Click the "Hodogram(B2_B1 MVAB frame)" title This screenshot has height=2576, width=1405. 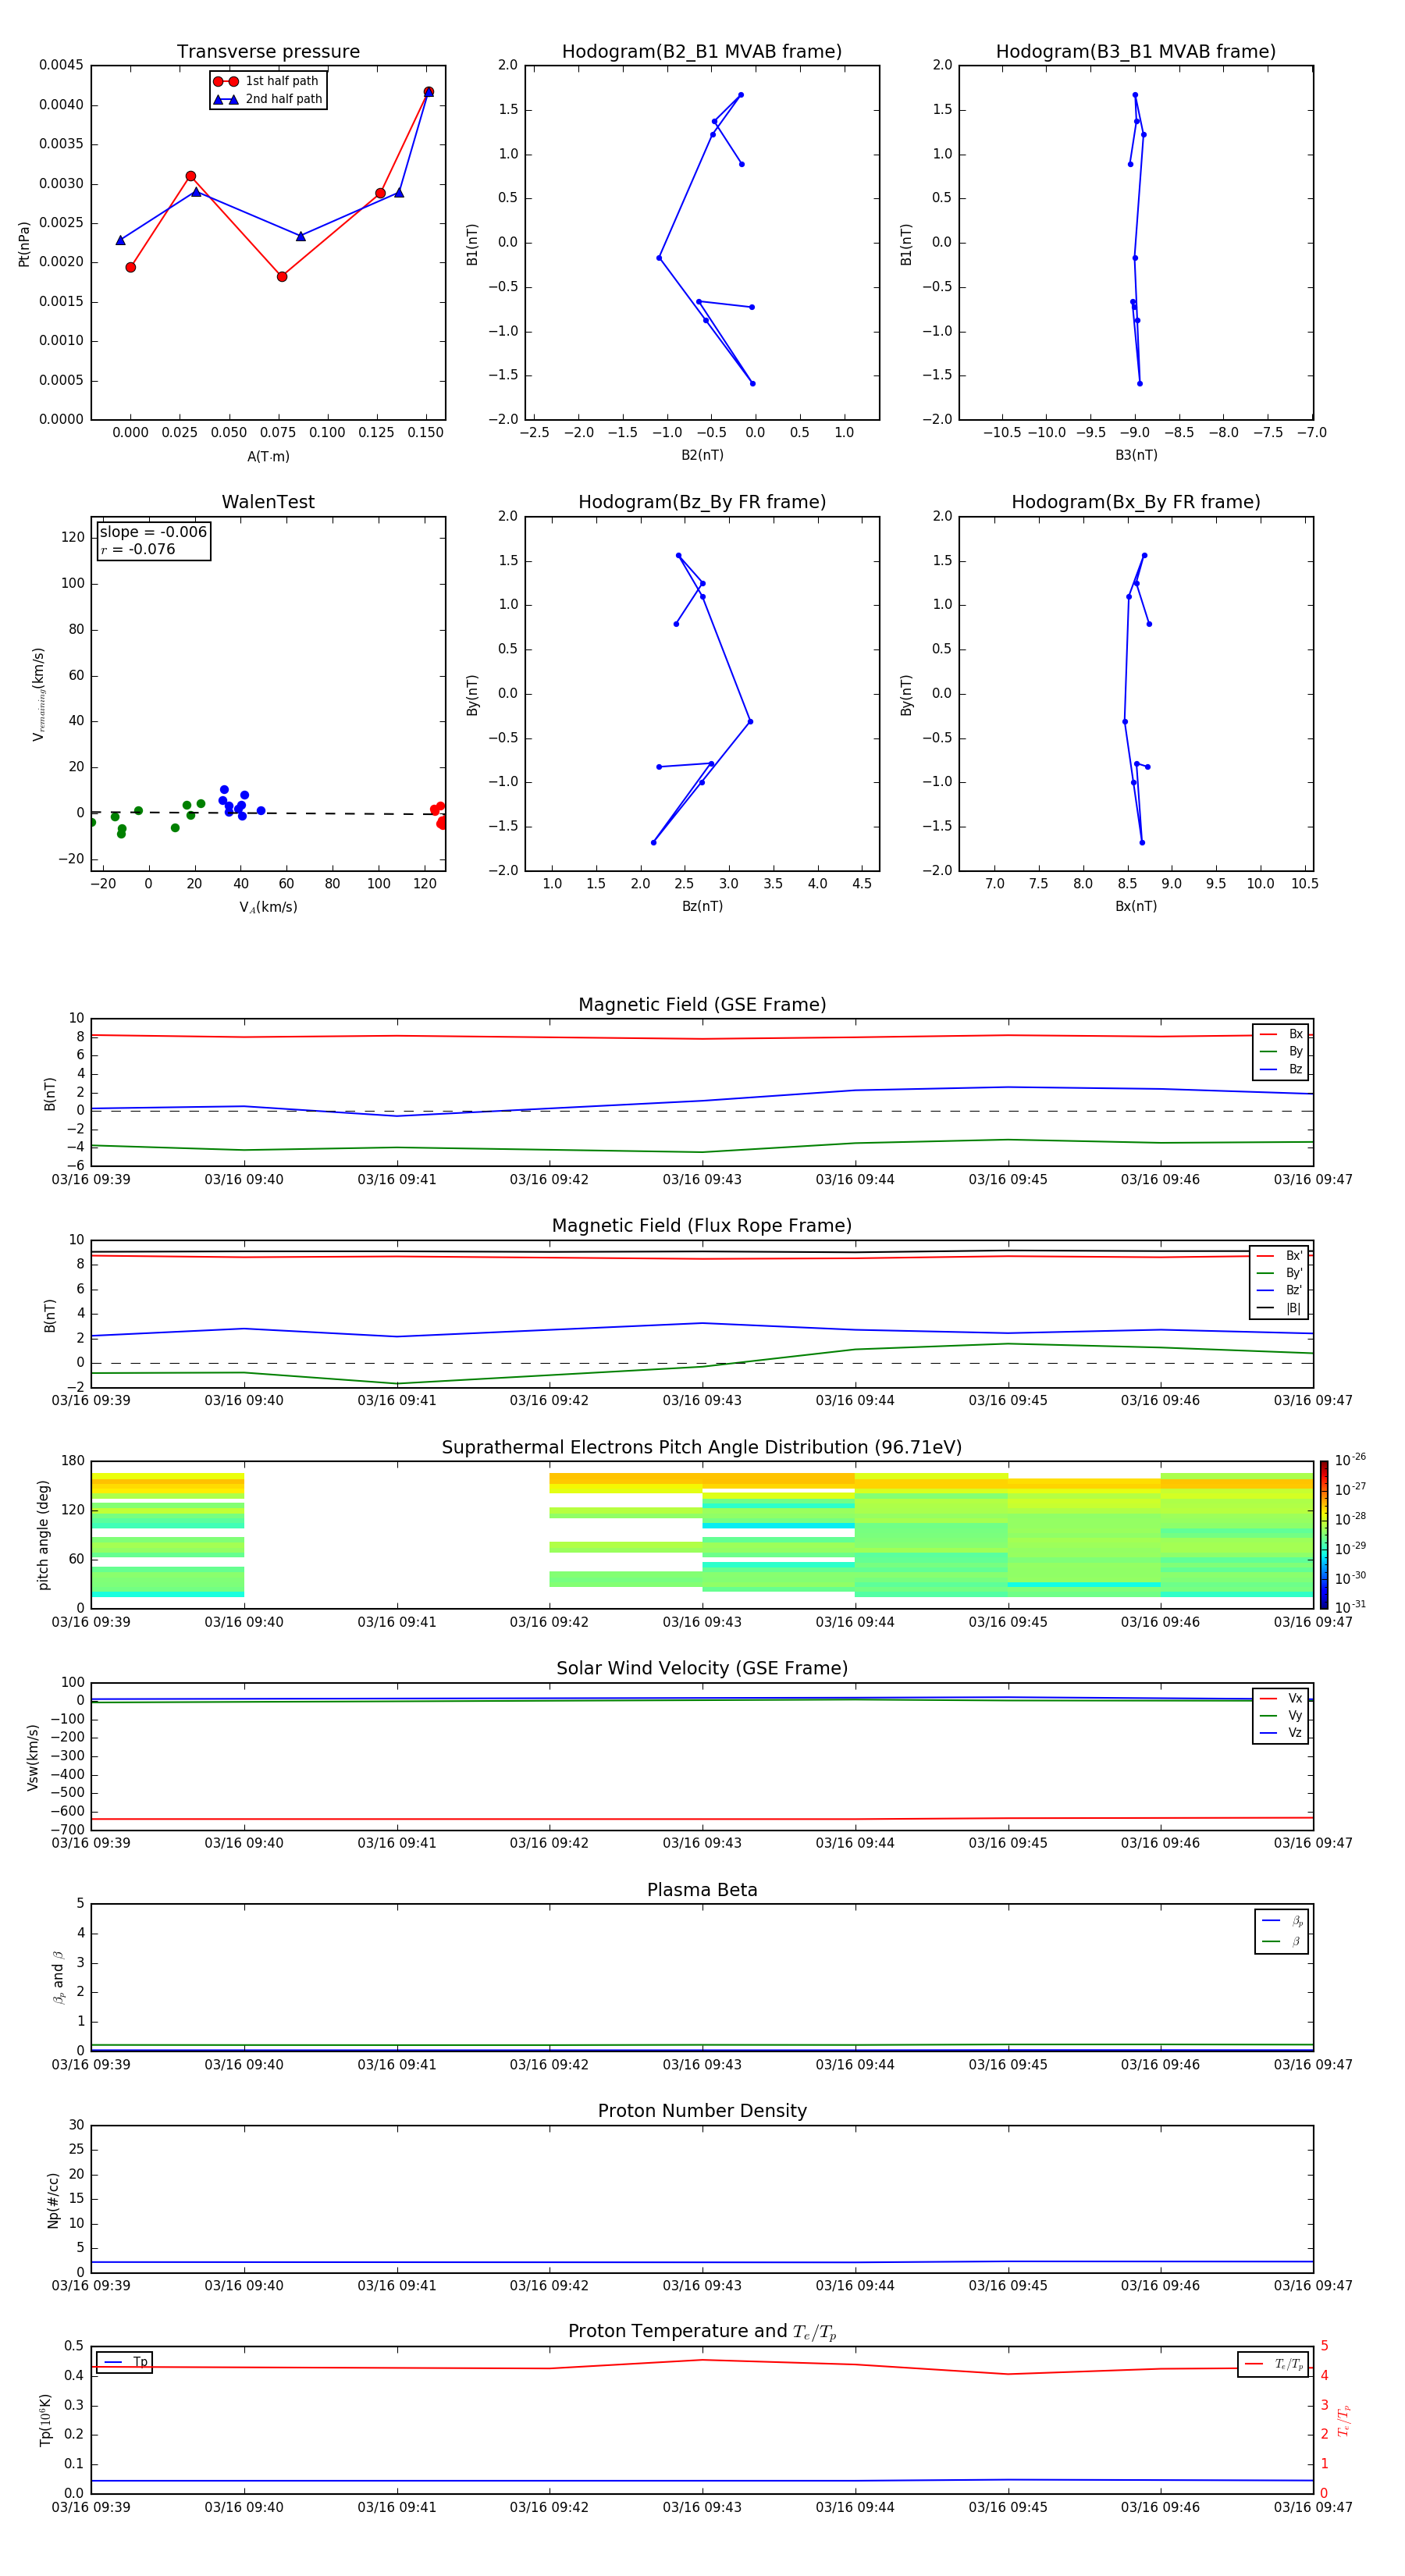tap(702, 51)
